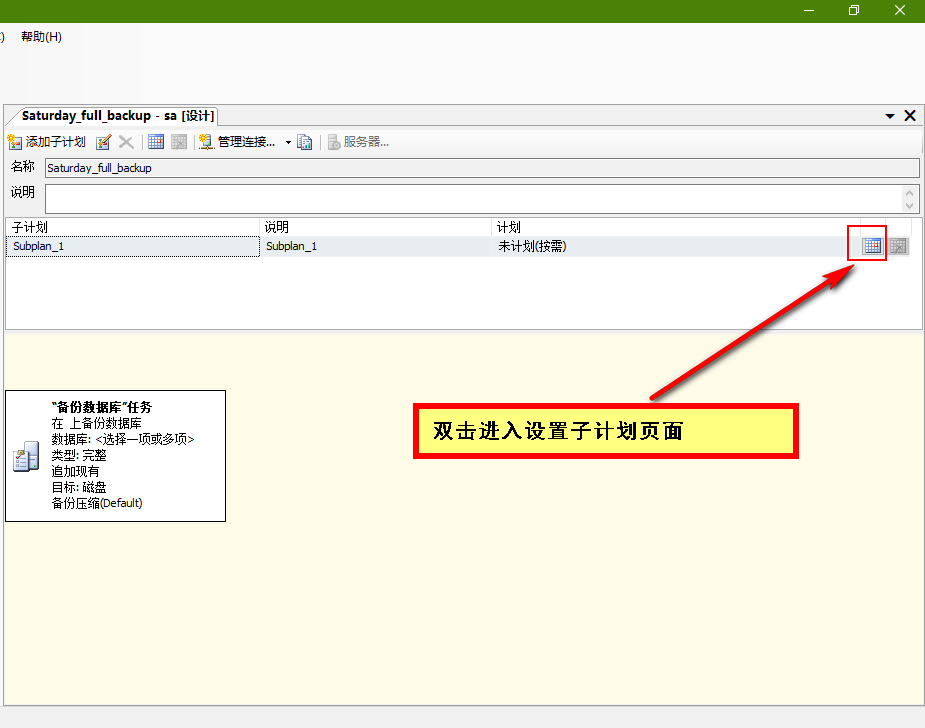Select the Back Up Database task box

coord(115,456)
